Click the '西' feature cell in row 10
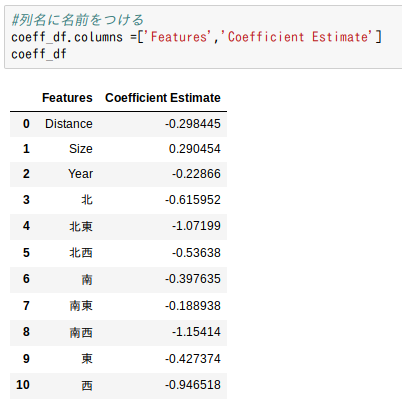Screen dimensions: 402x407 (87, 385)
